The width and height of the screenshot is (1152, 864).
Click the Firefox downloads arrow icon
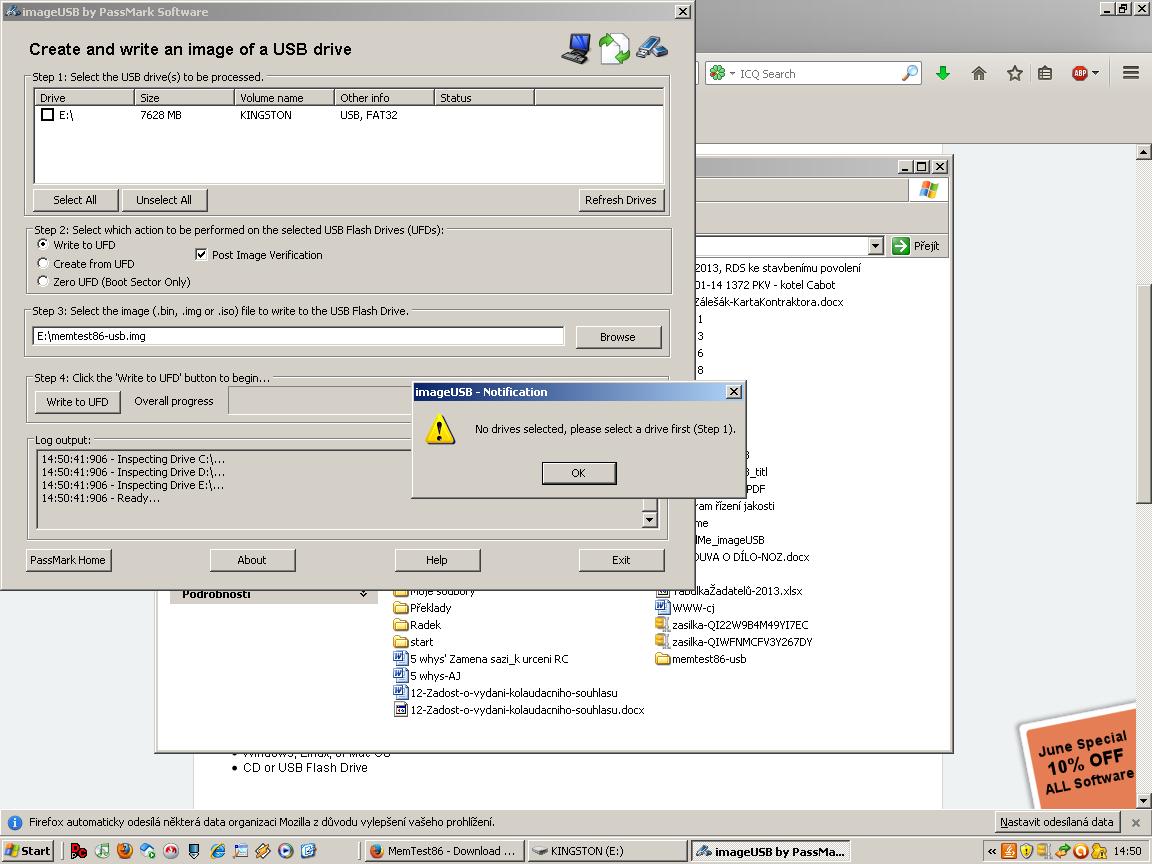[x=942, y=73]
